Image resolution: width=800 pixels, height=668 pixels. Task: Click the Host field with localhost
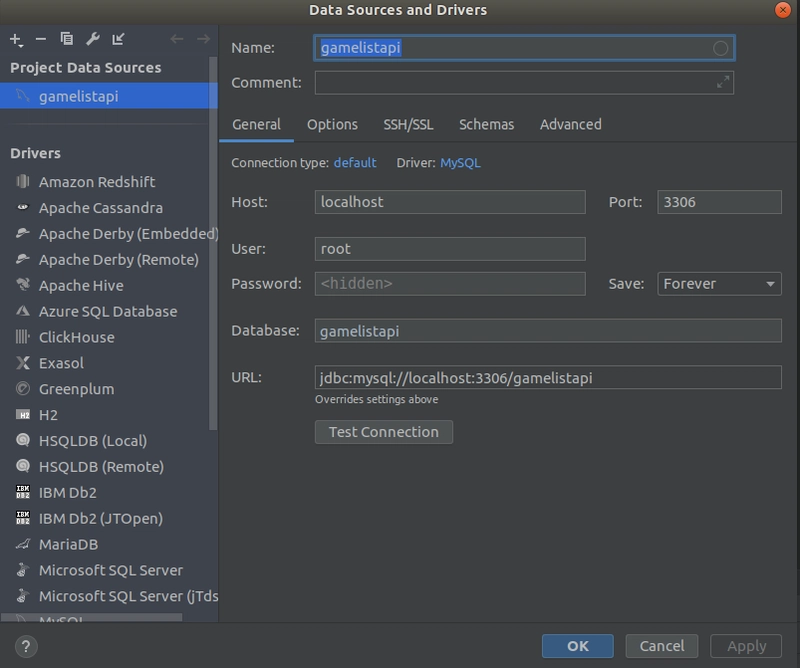tap(450, 202)
